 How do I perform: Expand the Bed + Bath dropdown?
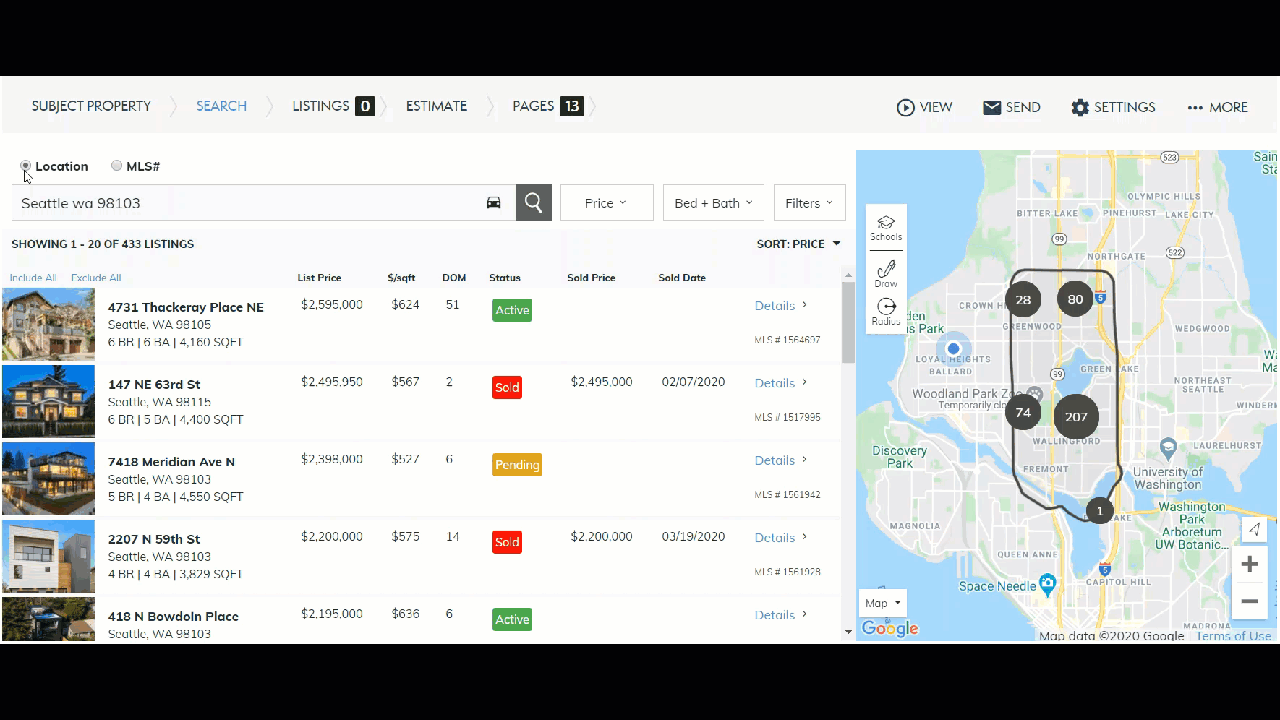pyautogui.click(x=713, y=203)
